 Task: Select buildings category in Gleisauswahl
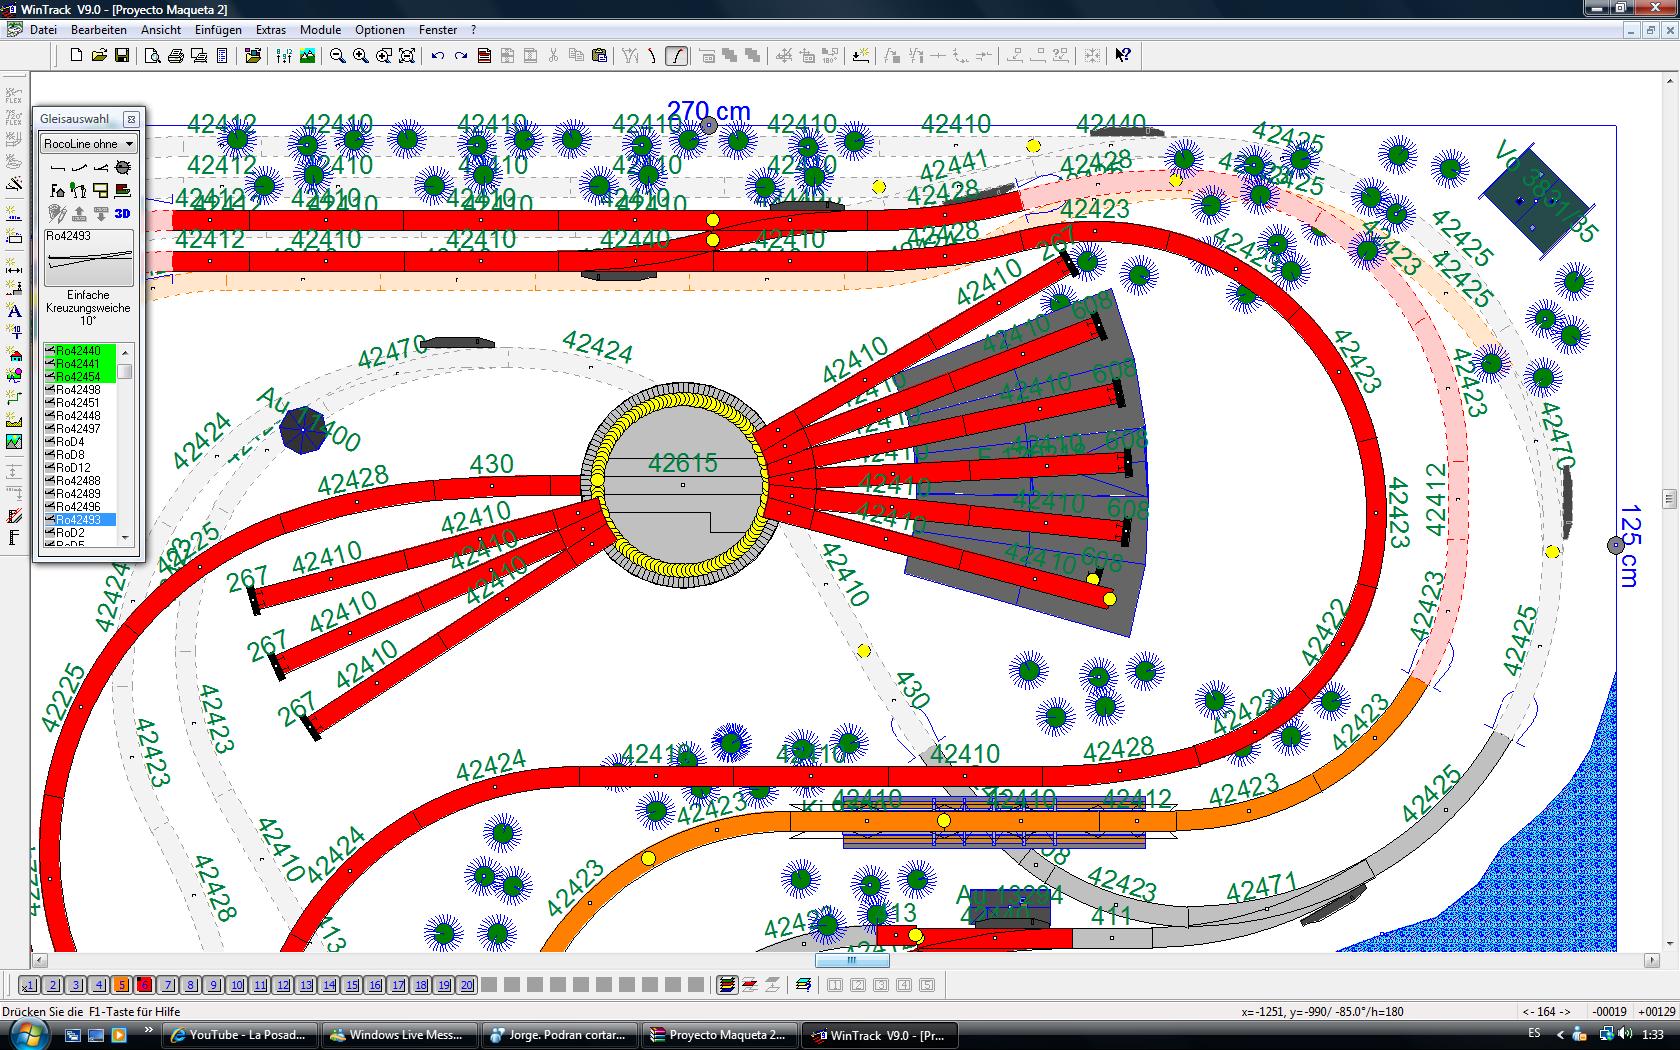tap(57, 190)
